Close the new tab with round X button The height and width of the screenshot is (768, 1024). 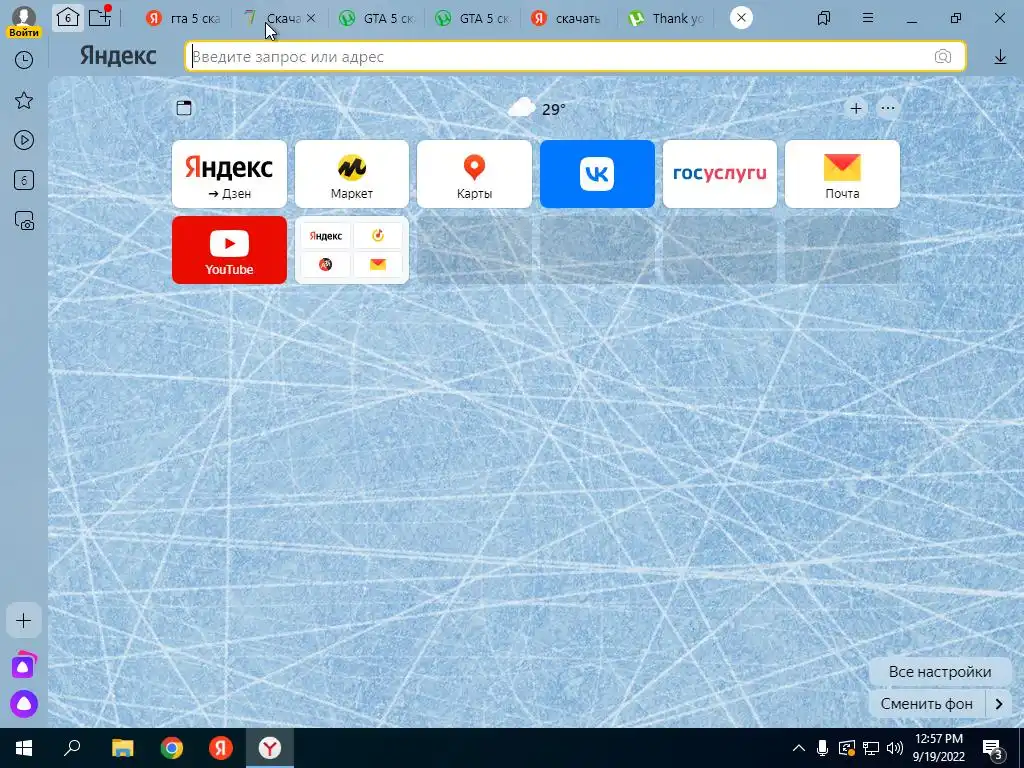coord(741,18)
